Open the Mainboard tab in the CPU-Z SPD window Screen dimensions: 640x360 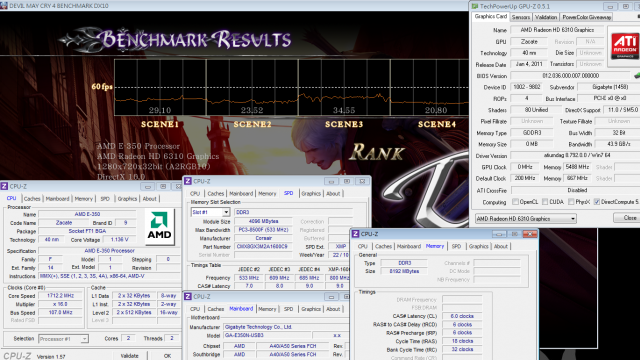coord(241,193)
